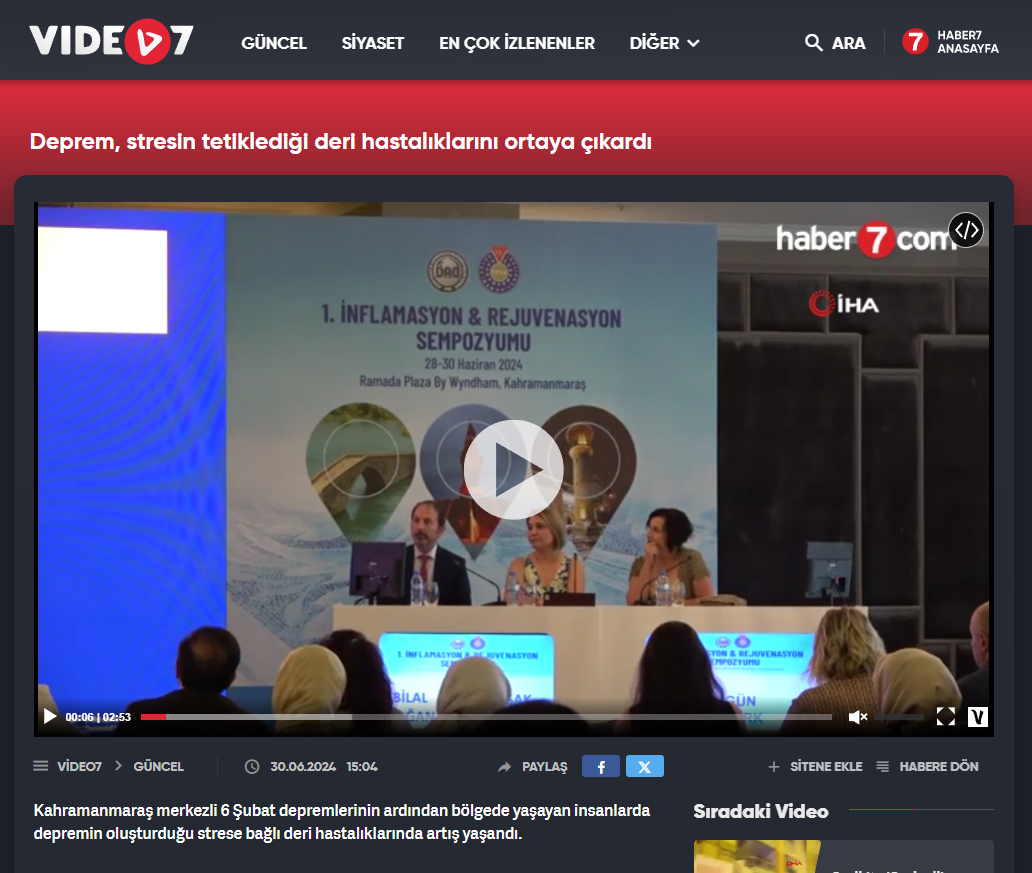Play the video using the center button
Viewport: 1032px width, 873px height.
coord(513,469)
